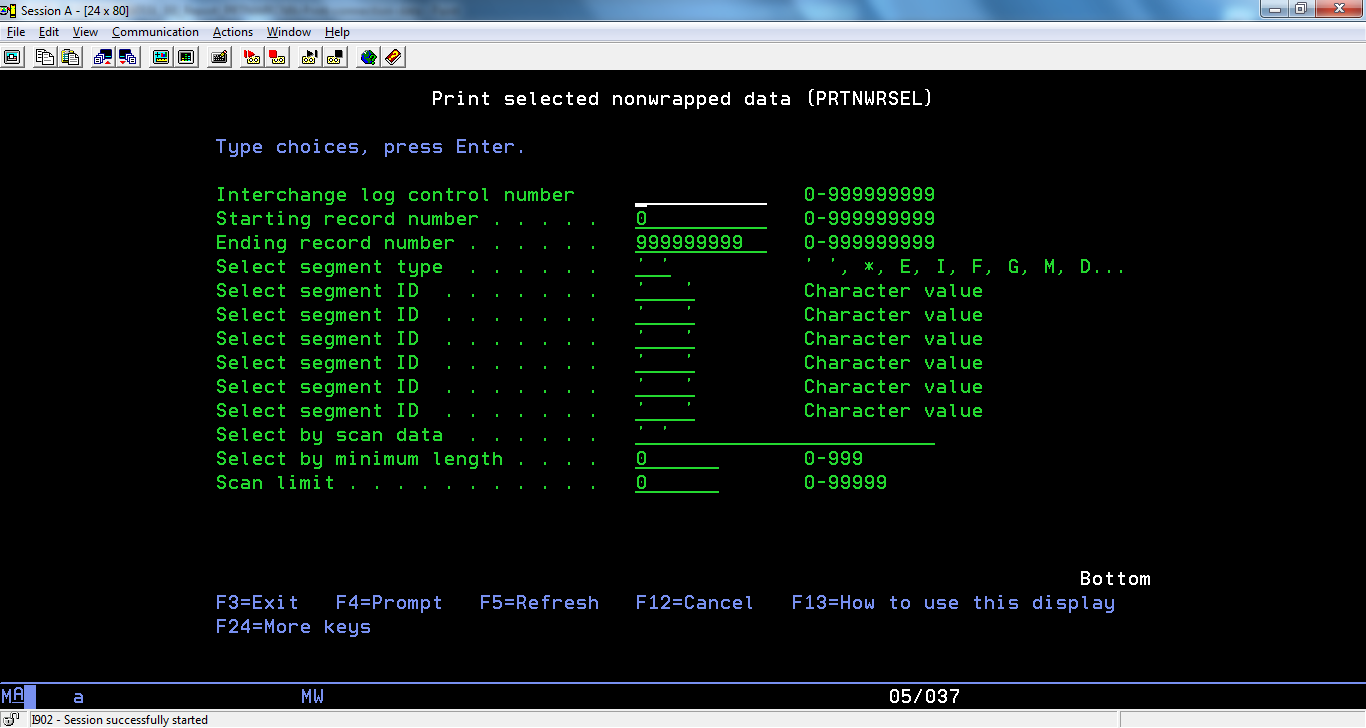Image resolution: width=1366 pixels, height=728 pixels.
Task: Click the Select by minimum length field
Action: (677, 459)
